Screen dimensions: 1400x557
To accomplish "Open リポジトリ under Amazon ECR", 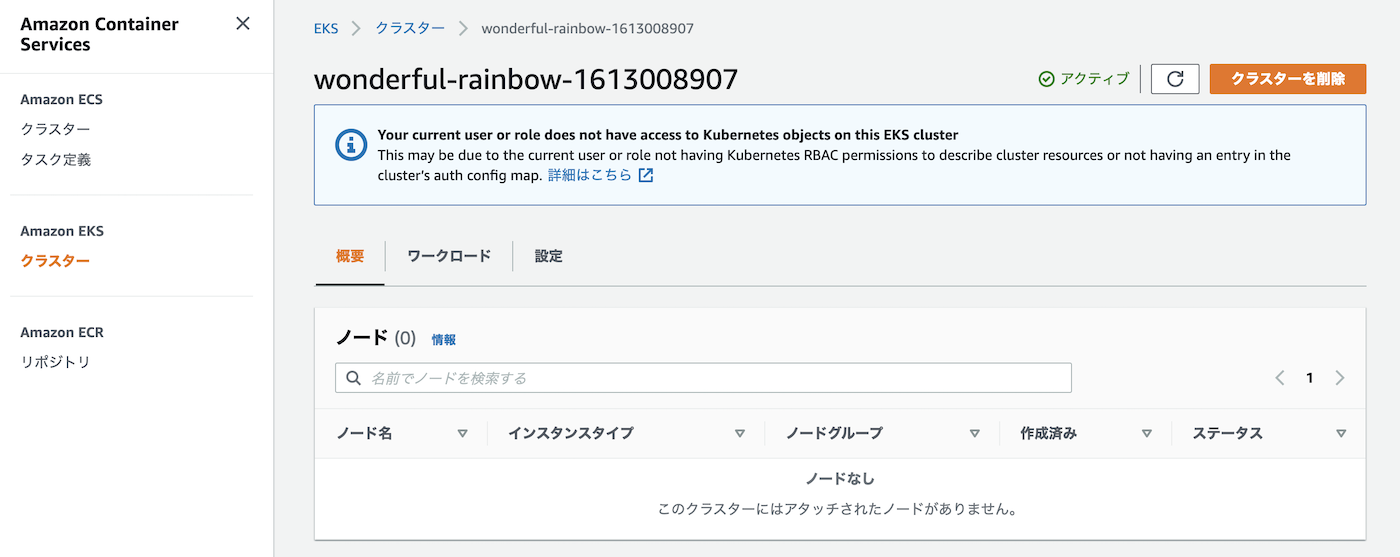I will tap(56, 362).
